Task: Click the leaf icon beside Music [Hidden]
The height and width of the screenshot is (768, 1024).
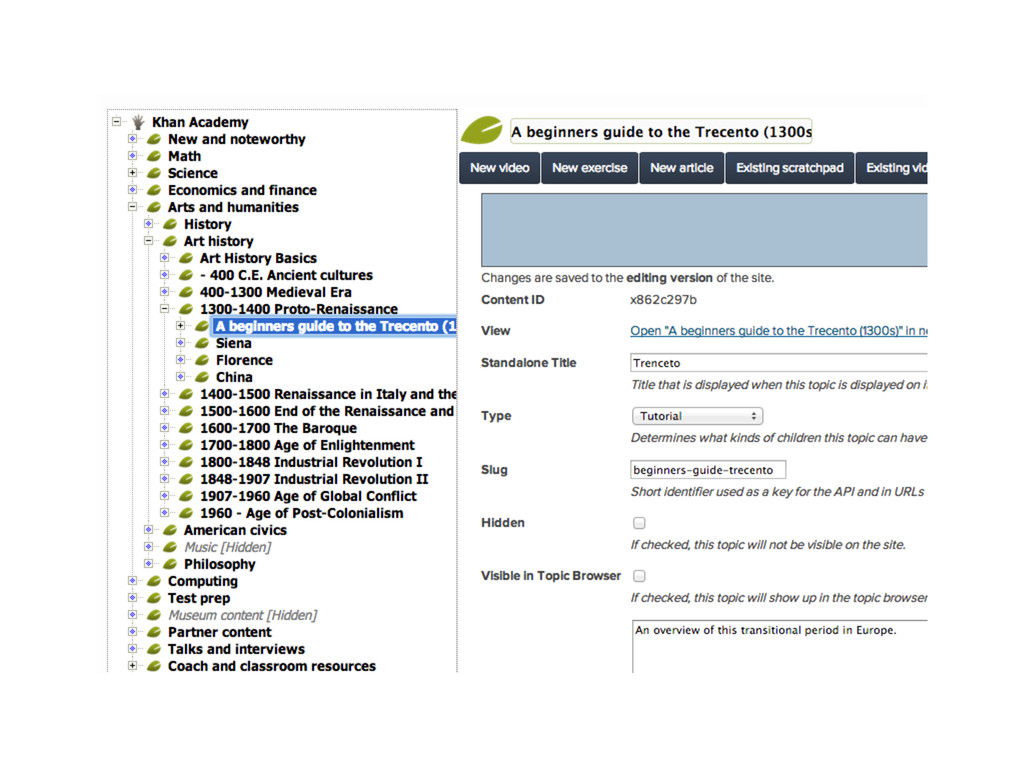Action: (x=170, y=547)
